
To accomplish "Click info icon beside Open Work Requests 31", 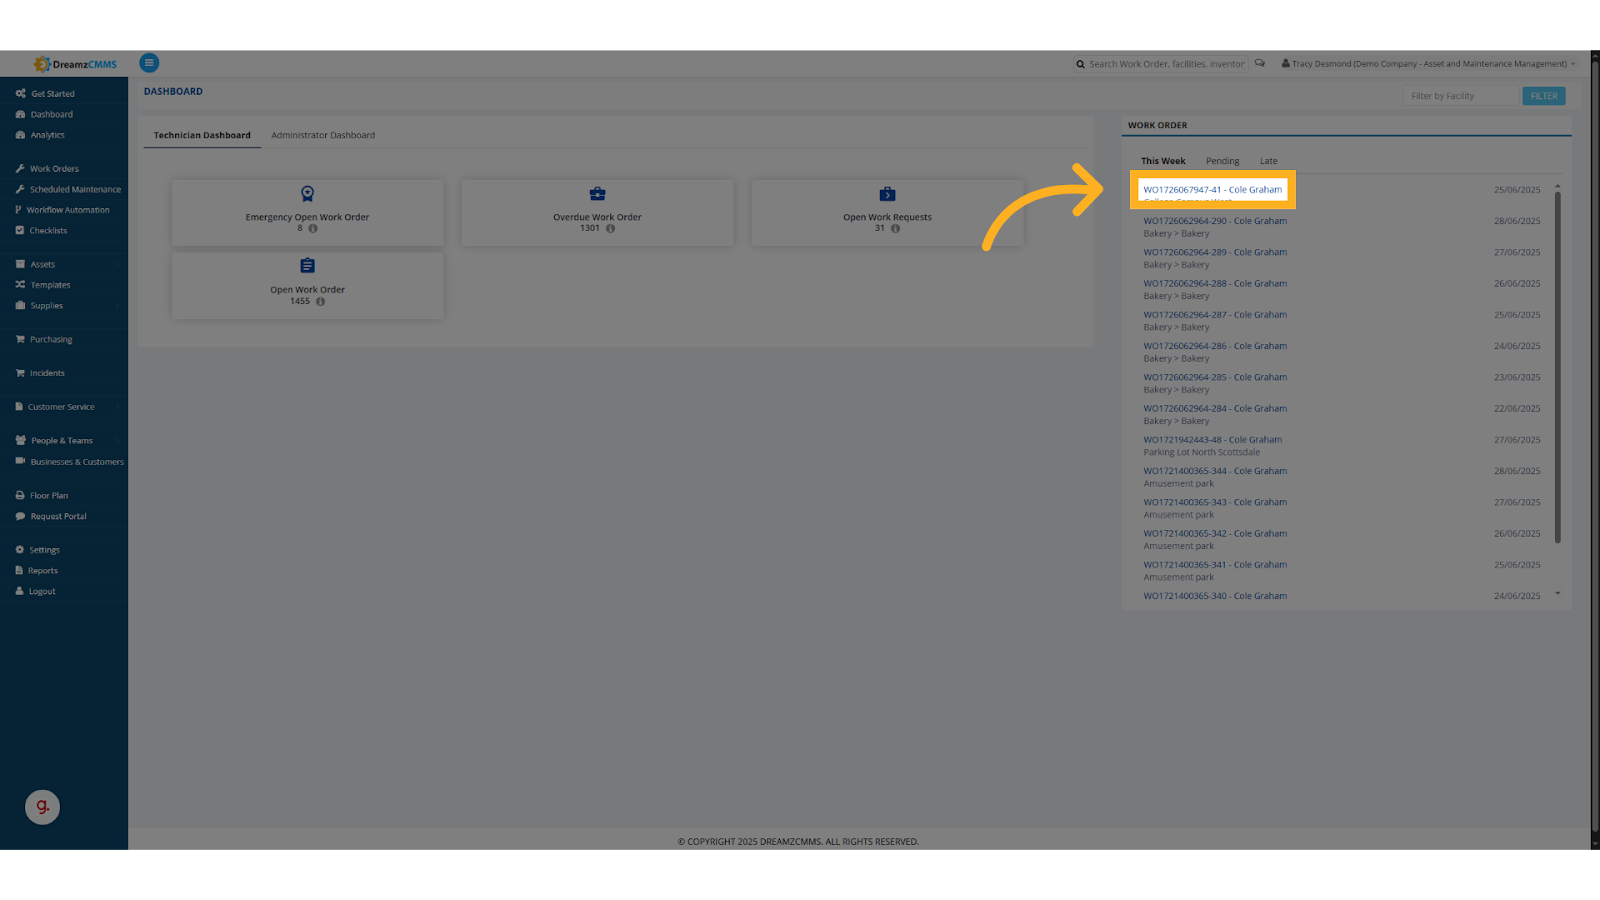I will pos(895,229).
